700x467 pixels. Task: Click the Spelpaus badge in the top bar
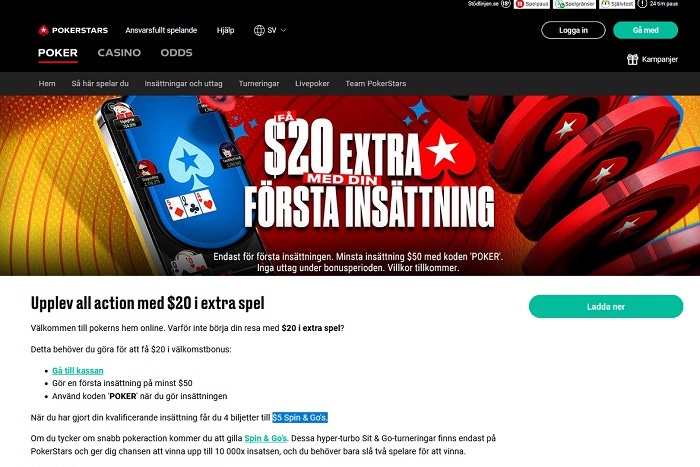532,4
